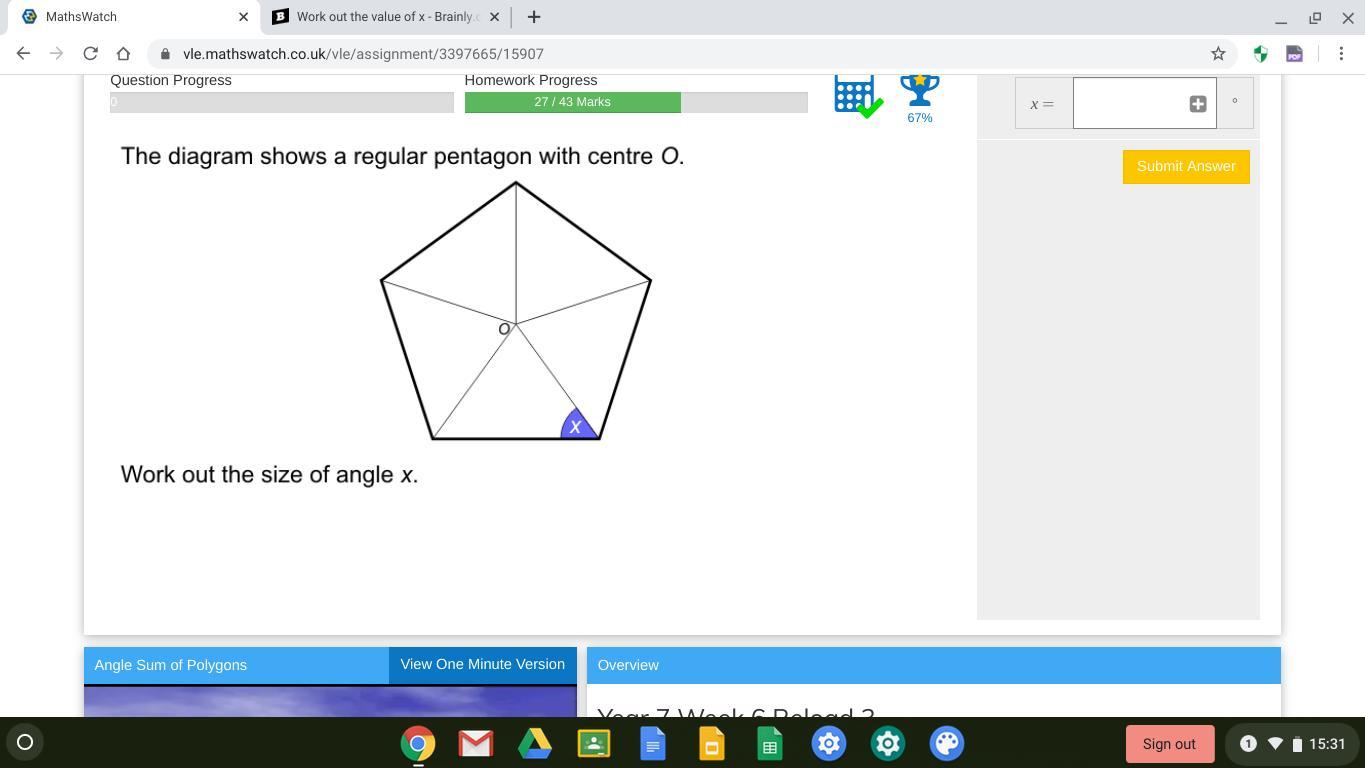
Task: Open Chrome three-dot menu
Action: click(x=1341, y=53)
